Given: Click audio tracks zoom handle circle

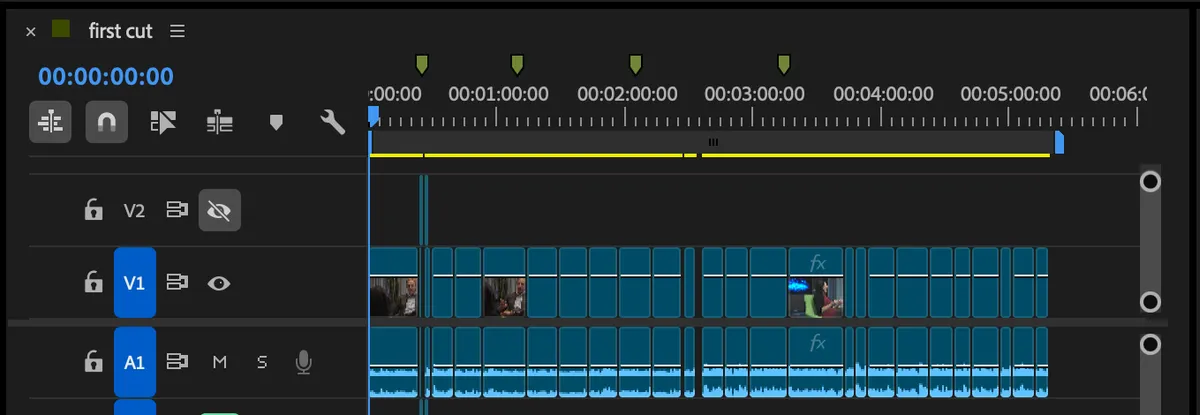Looking at the screenshot, I should [1150, 345].
